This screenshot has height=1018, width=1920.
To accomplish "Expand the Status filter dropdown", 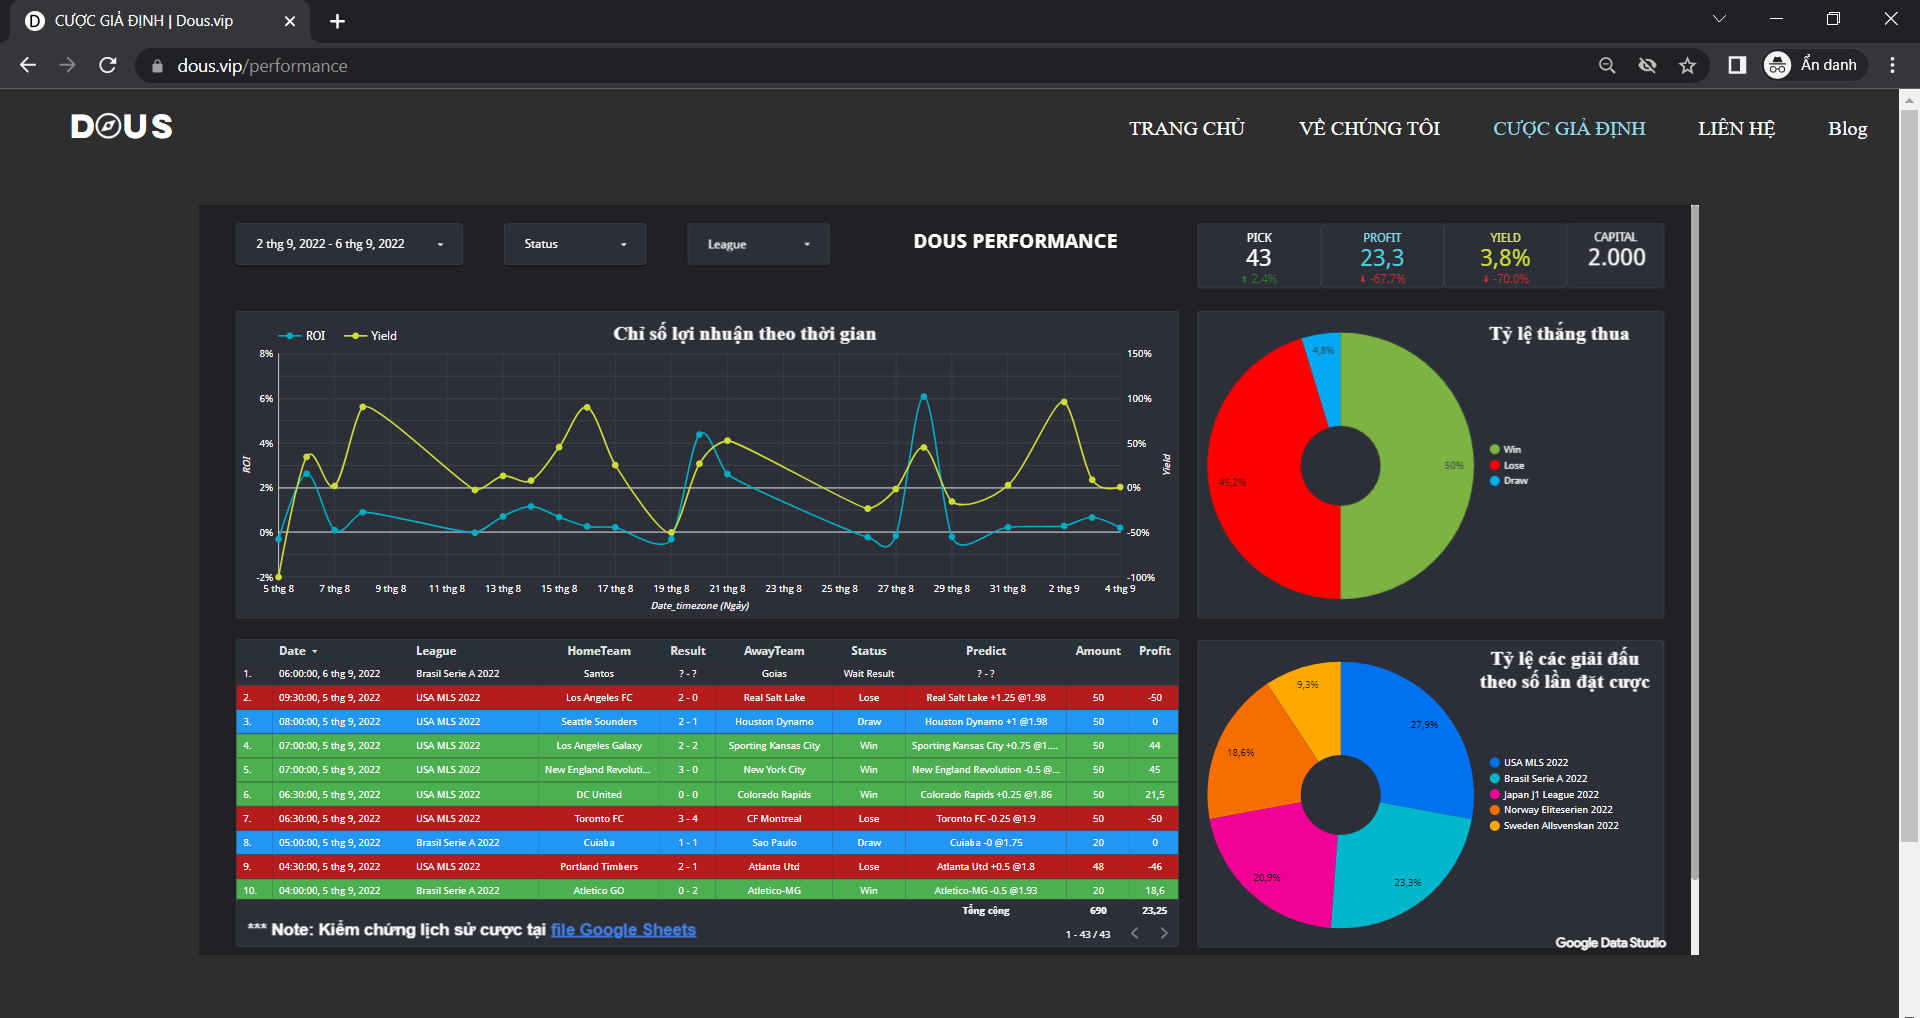I will click(x=575, y=244).
